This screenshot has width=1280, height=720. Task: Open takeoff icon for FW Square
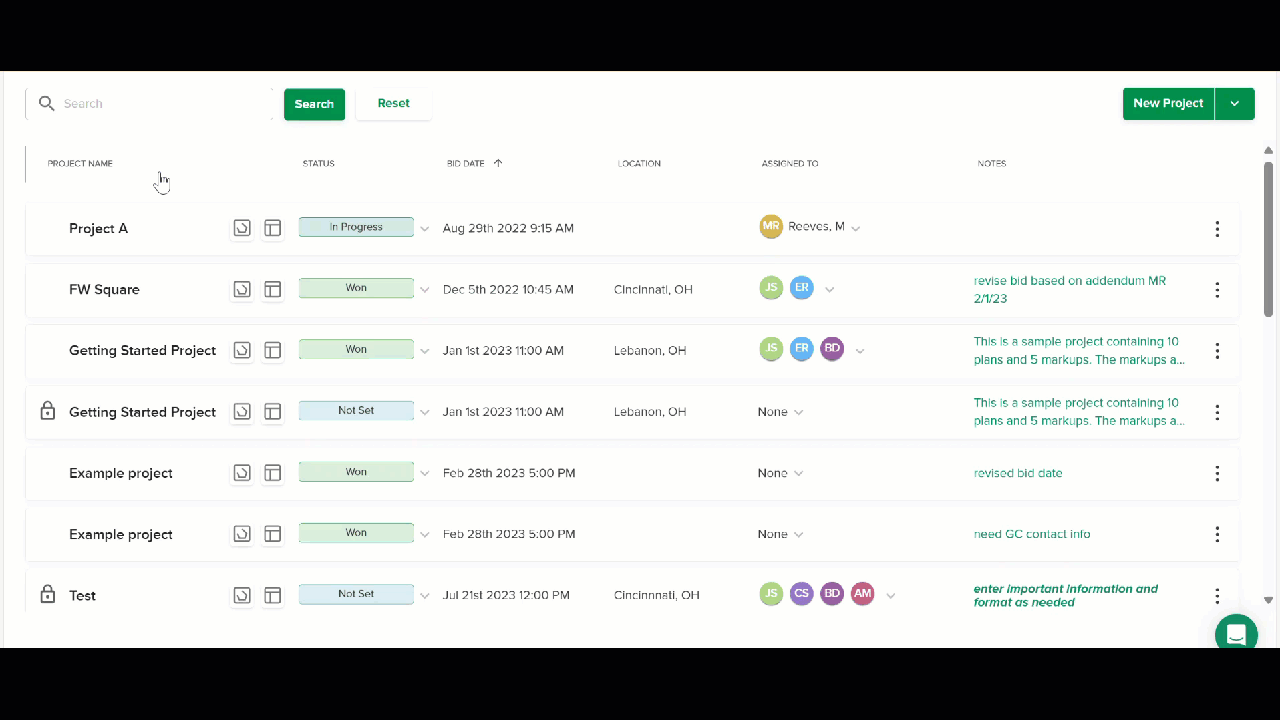point(242,289)
